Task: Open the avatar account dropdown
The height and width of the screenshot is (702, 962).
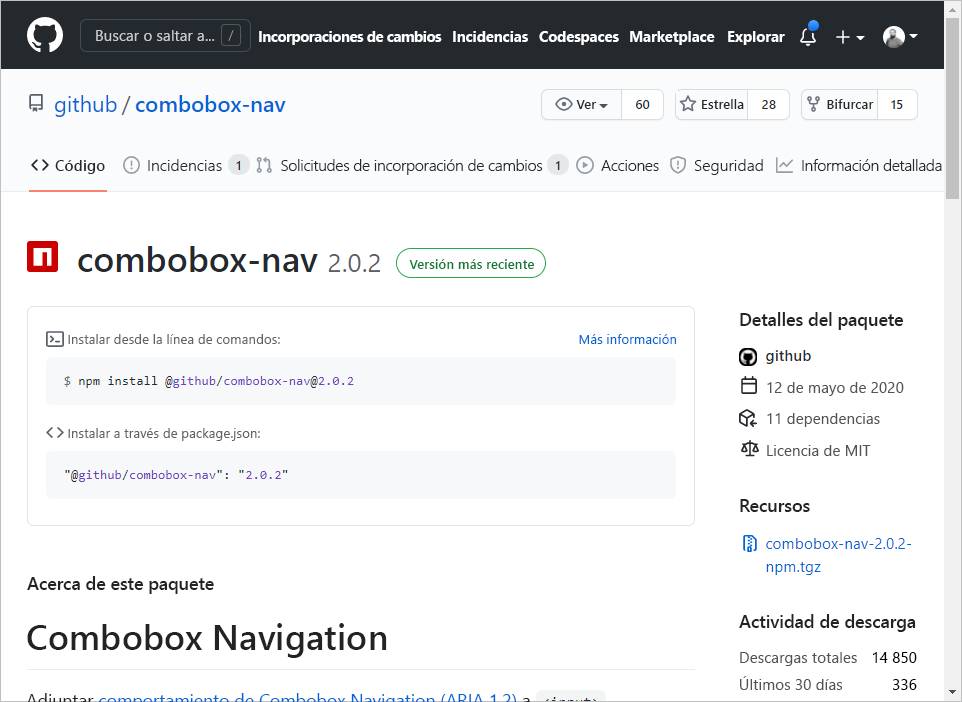Action: tap(897, 37)
